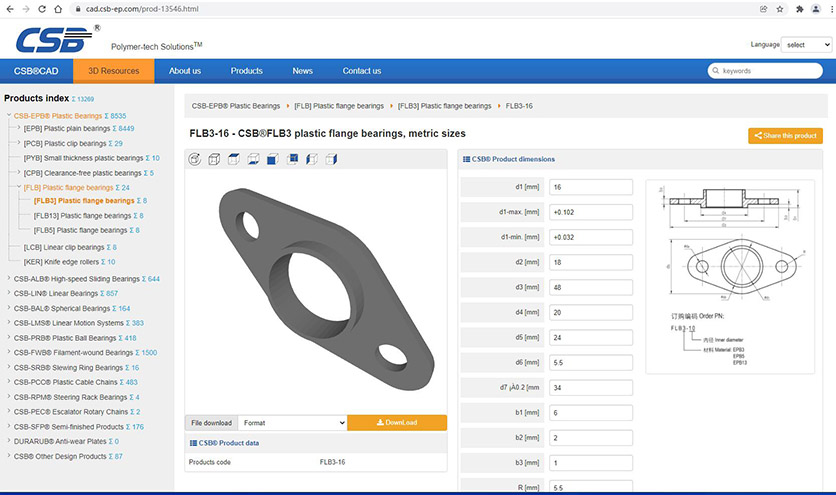Switch to back view cube icon

(292, 159)
